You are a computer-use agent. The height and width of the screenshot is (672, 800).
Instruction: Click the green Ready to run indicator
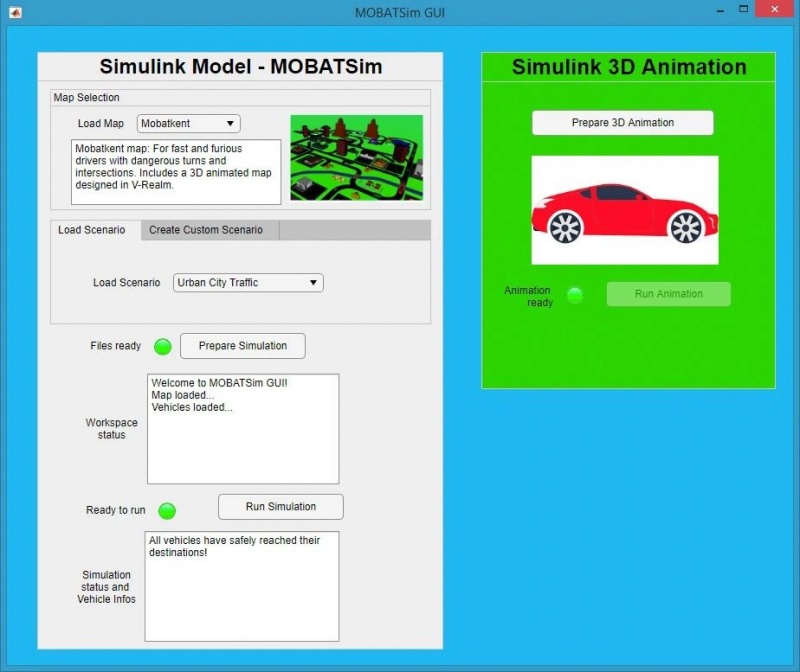[x=167, y=511]
